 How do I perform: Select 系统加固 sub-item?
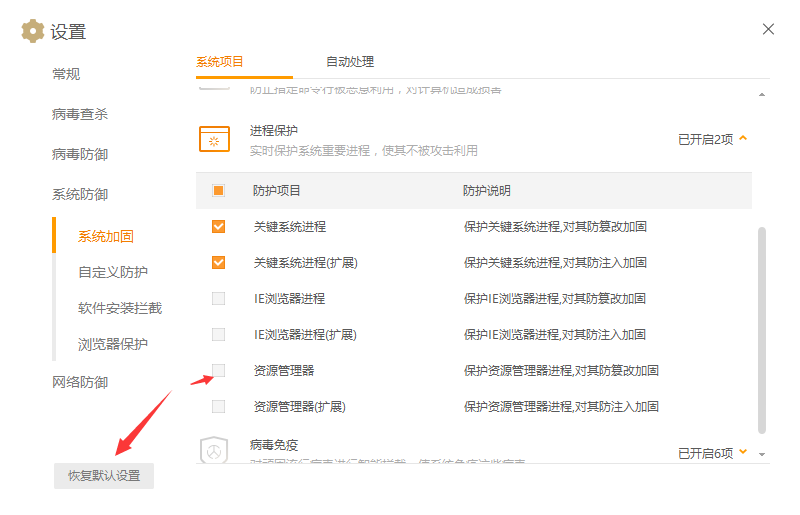coord(106,236)
